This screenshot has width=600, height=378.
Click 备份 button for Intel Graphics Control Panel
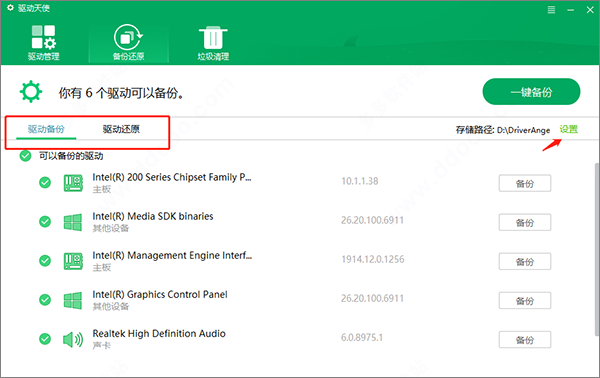point(525,301)
